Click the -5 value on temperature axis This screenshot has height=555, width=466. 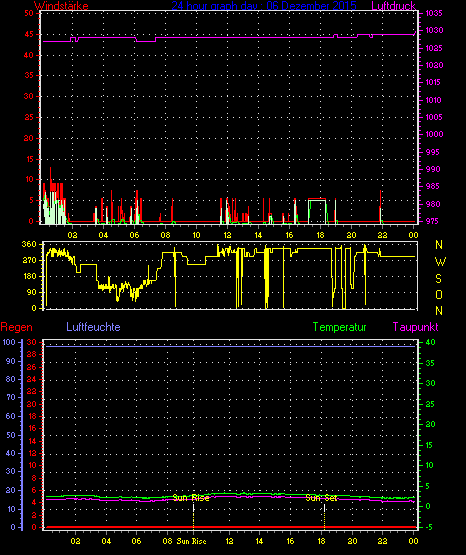(x=428, y=527)
